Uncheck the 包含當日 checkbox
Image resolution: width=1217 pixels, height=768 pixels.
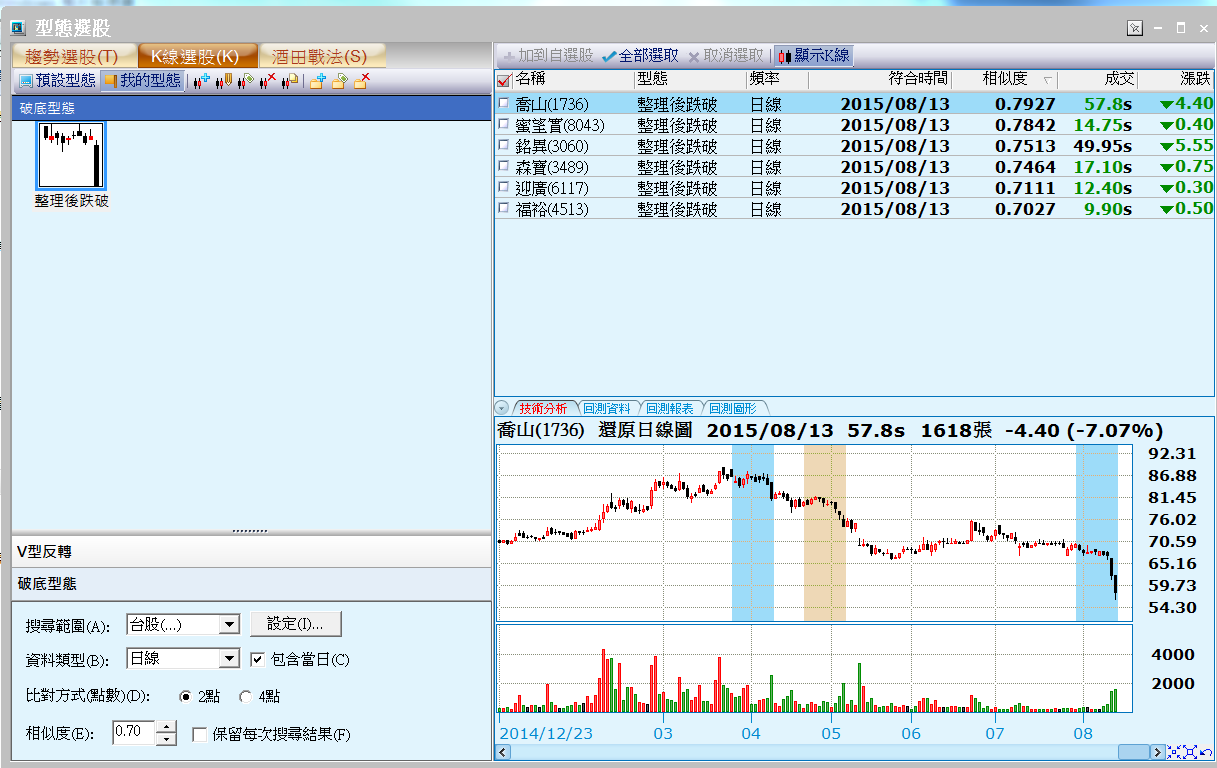click(257, 659)
